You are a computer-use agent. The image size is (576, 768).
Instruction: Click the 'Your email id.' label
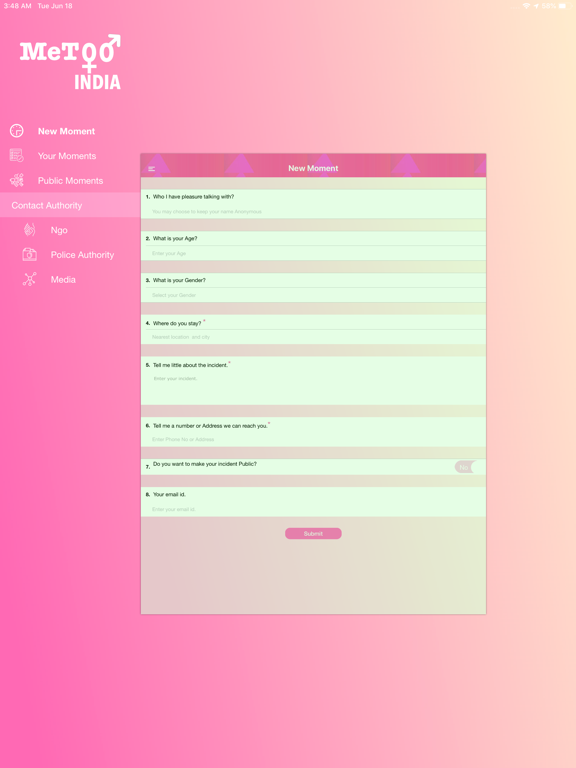(x=169, y=494)
